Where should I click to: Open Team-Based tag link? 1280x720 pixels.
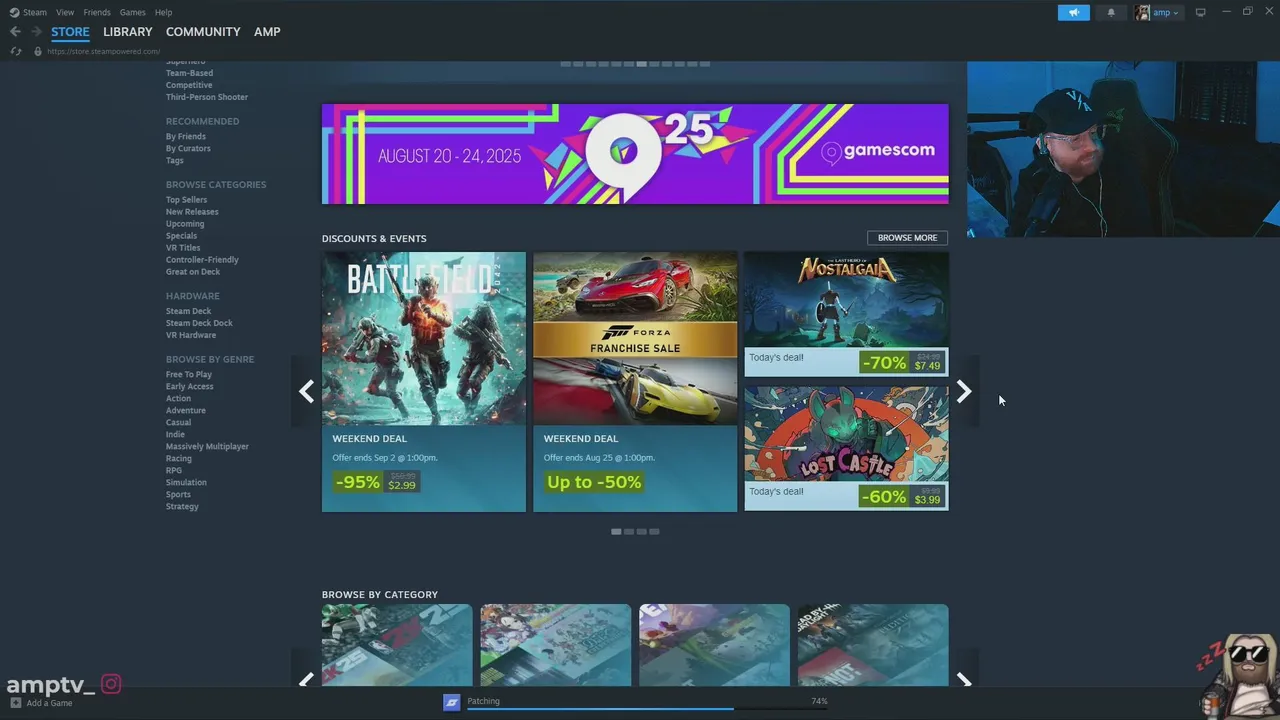[189, 73]
